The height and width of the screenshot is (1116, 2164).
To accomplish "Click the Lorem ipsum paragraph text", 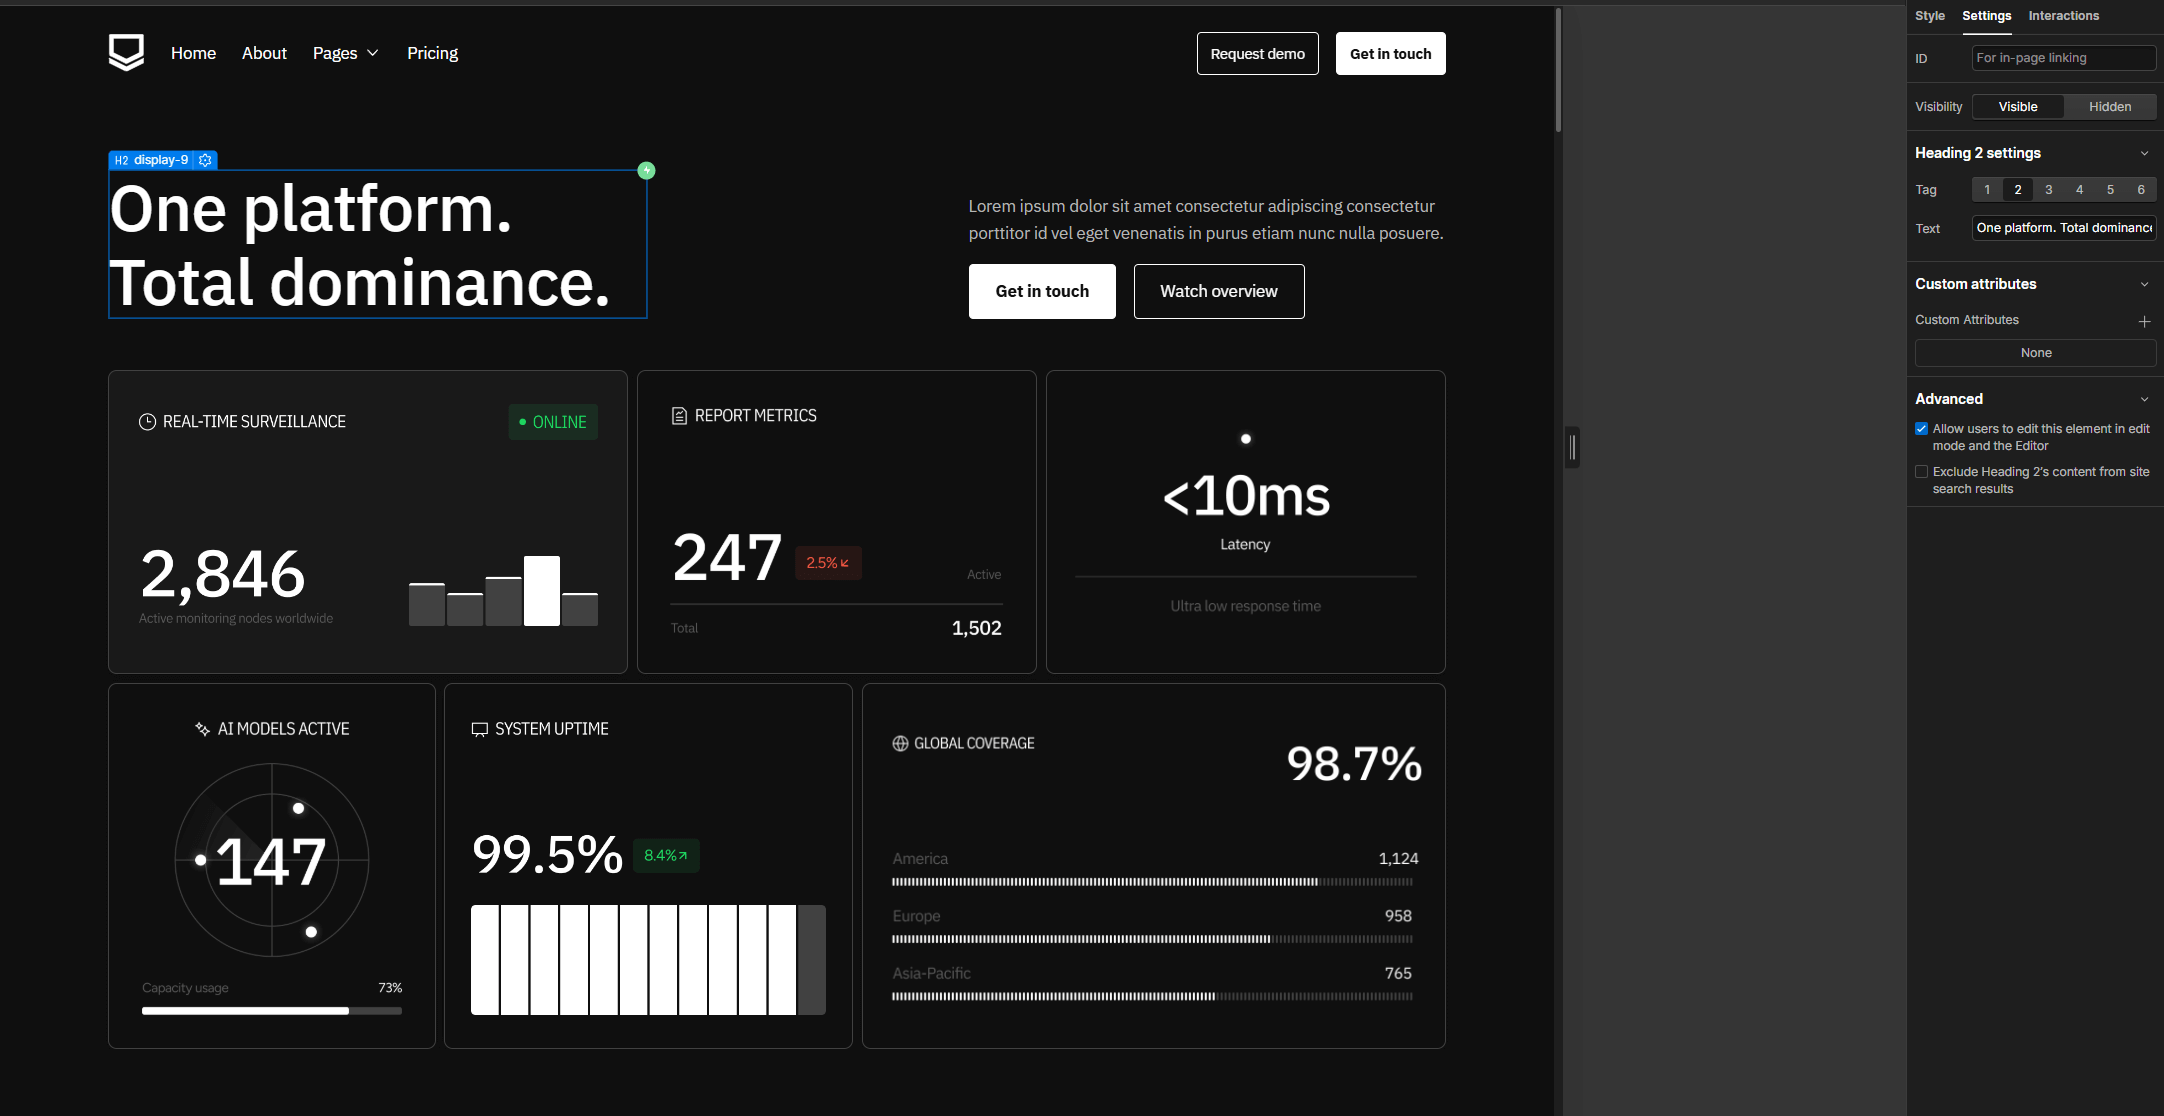I will (1206, 219).
